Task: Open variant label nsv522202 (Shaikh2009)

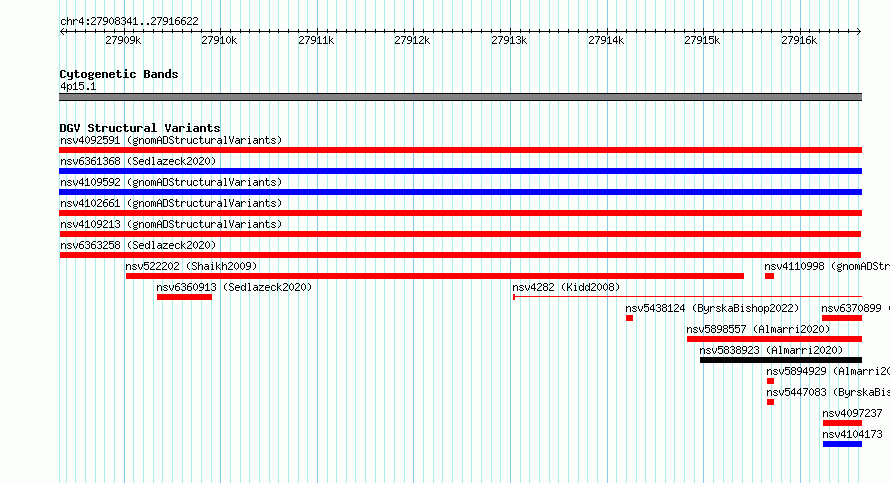Action: pyautogui.click(x=191, y=266)
